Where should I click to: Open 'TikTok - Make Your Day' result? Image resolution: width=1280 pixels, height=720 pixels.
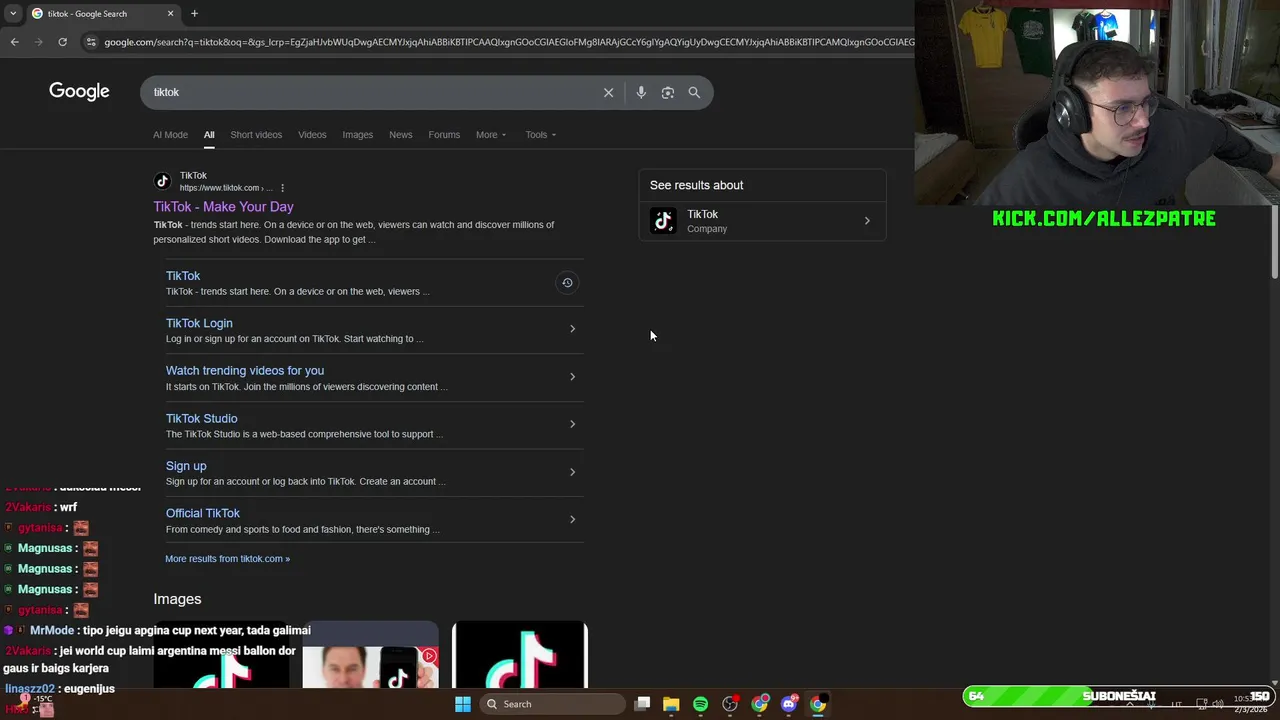coord(223,207)
